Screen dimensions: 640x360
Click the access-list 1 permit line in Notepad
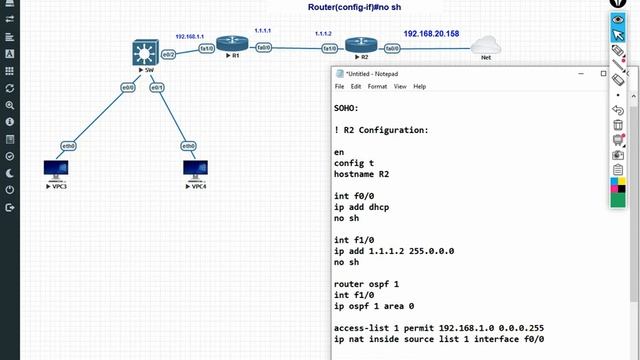point(439,328)
